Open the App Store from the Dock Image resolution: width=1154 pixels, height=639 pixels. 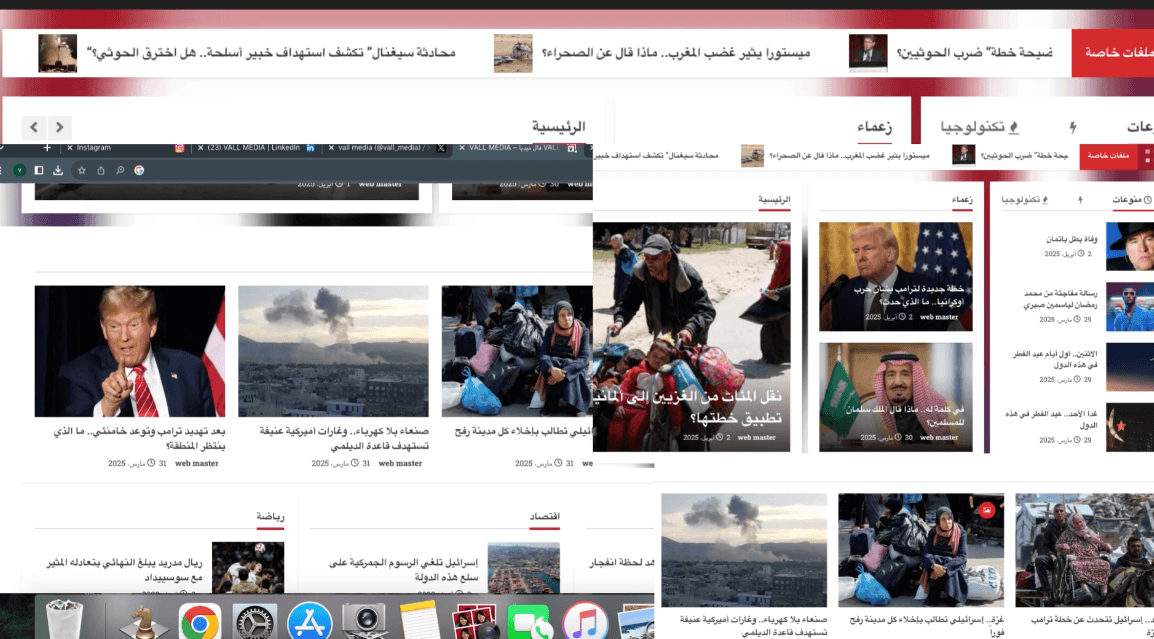312,622
